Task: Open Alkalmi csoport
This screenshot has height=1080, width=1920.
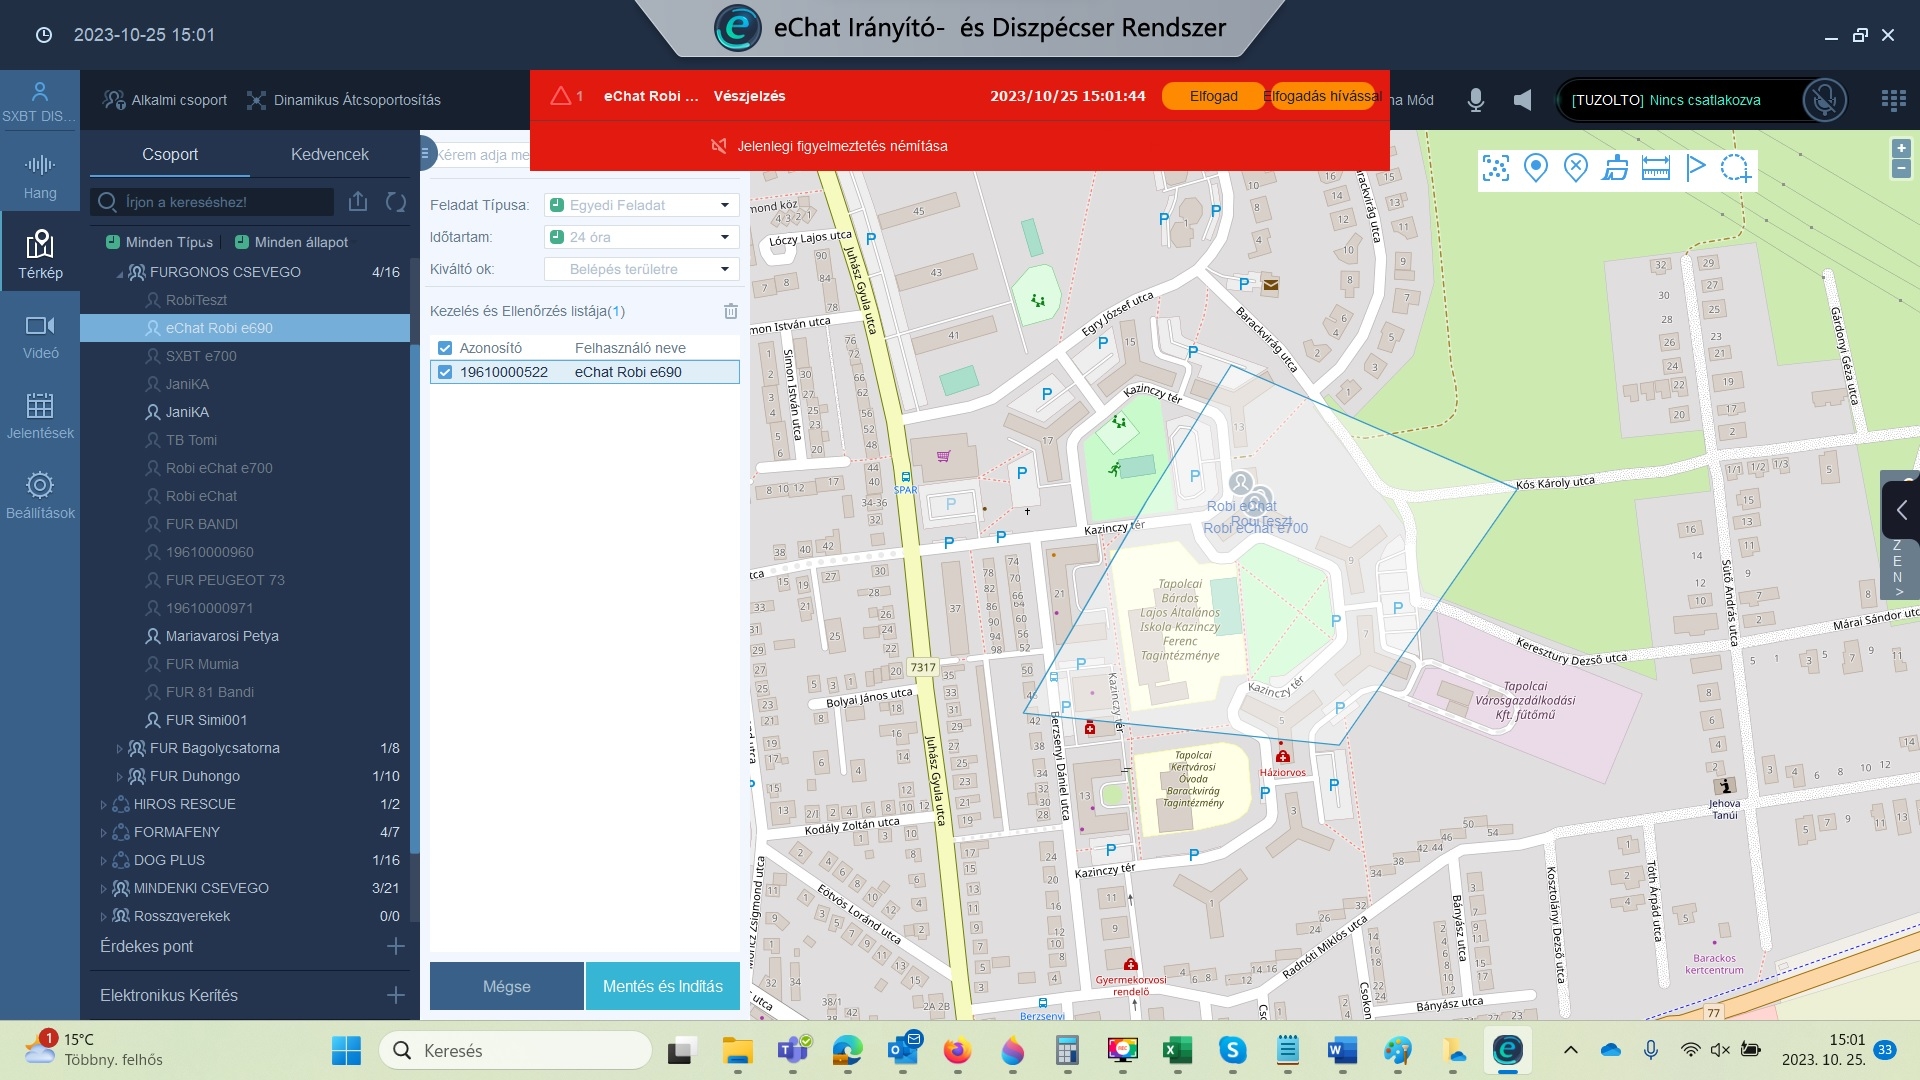Action: 165,100
